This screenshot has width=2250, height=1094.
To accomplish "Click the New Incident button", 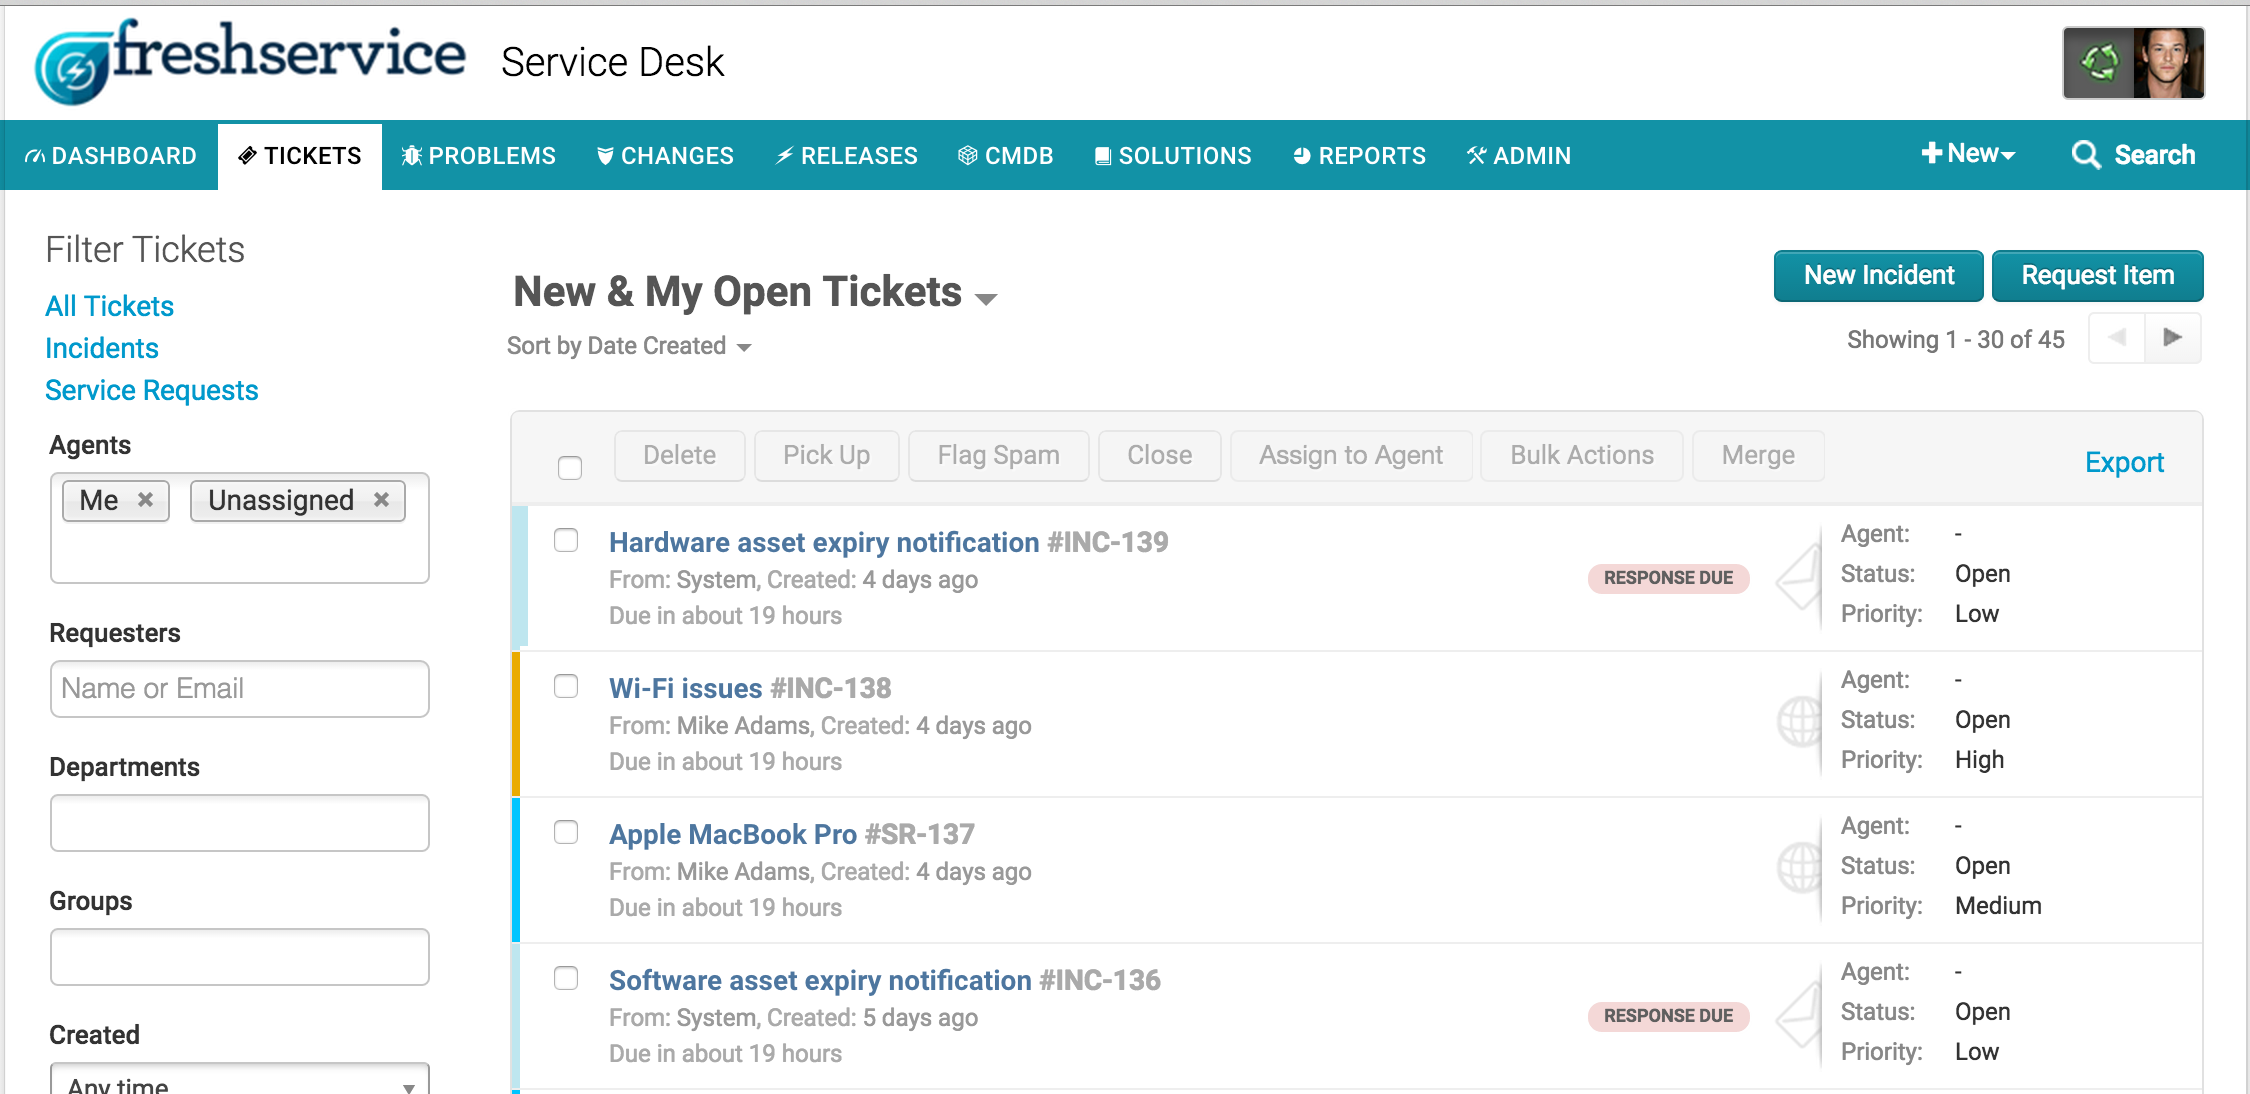I will (x=1879, y=276).
